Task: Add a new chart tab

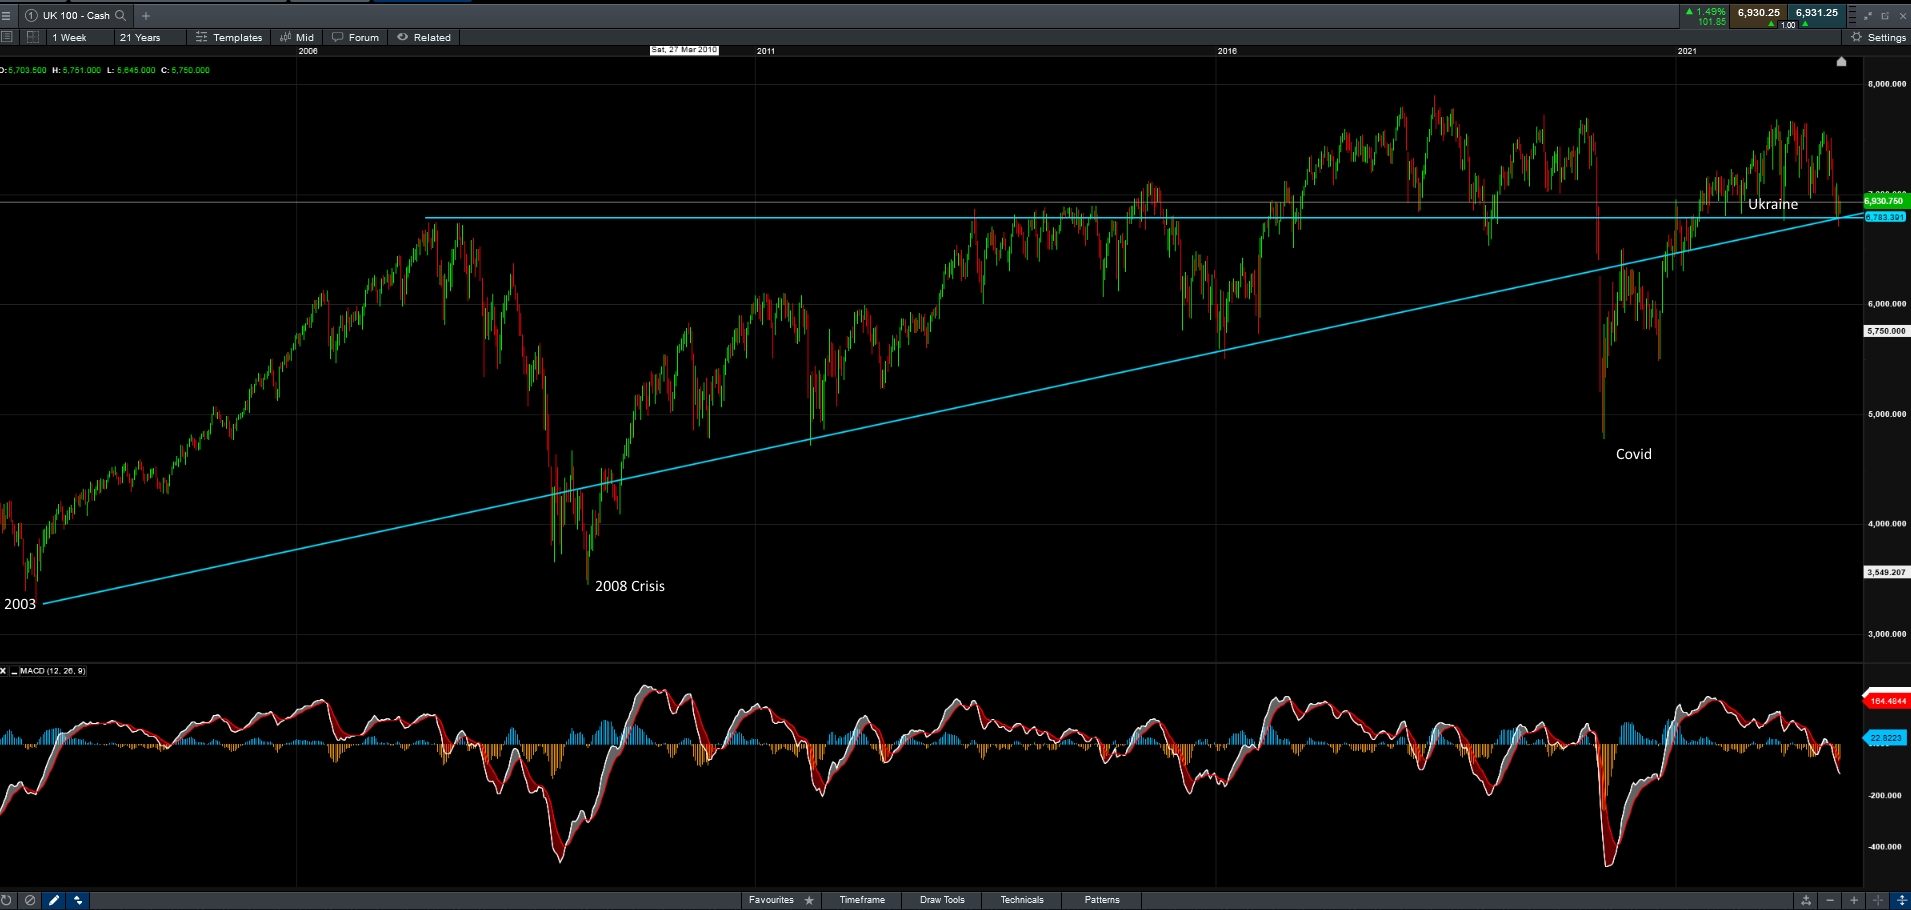Action: click(x=146, y=16)
